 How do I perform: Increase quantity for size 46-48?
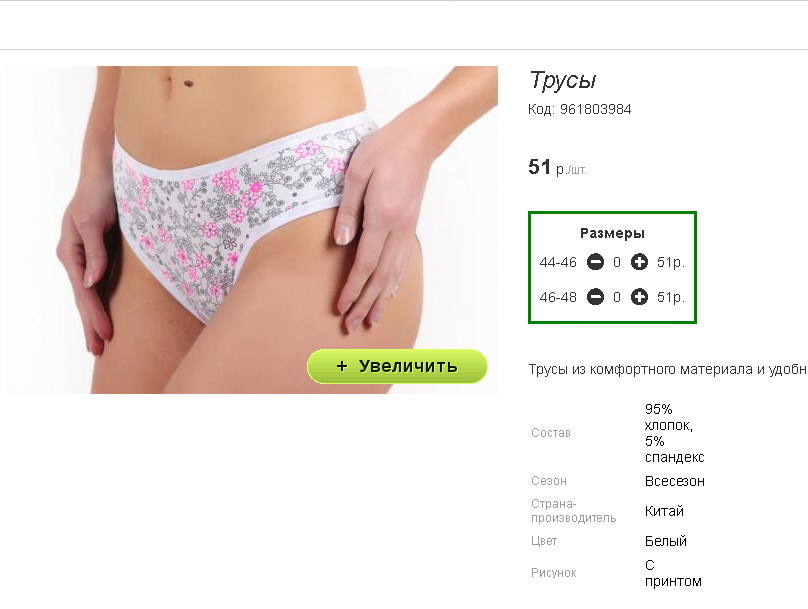click(x=639, y=297)
